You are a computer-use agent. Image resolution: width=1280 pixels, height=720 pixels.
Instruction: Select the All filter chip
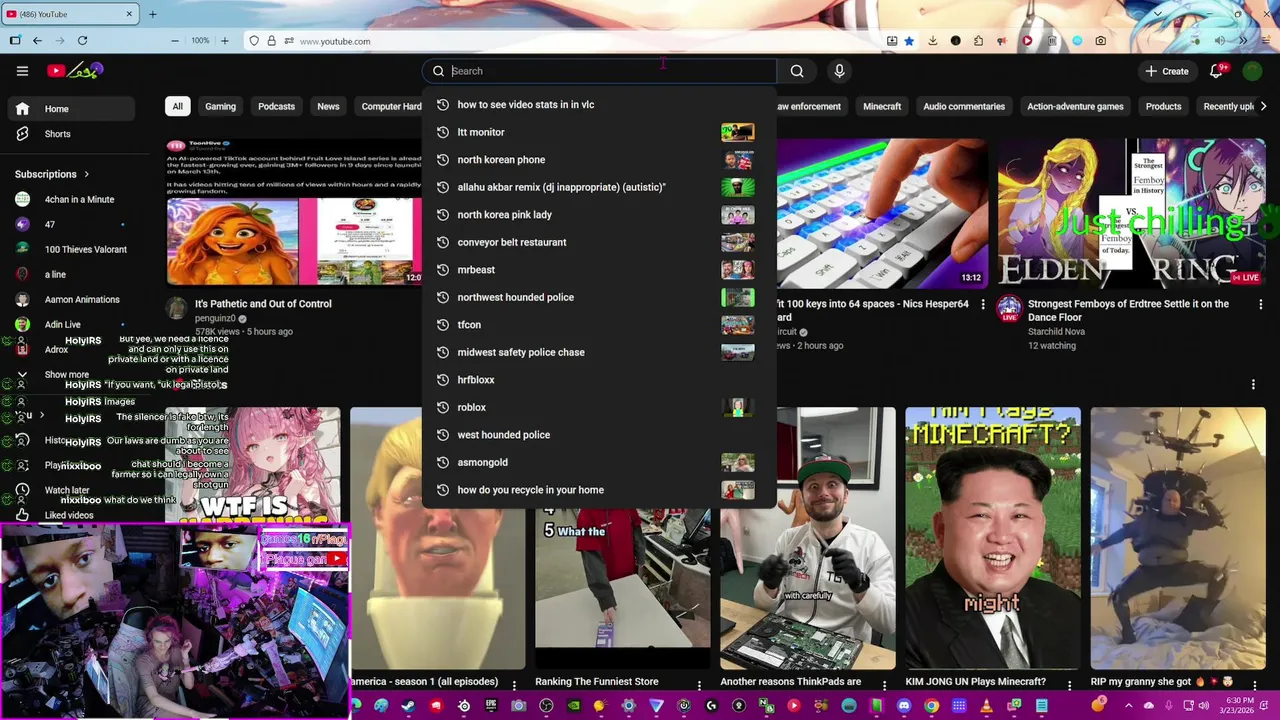tap(177, 106)
